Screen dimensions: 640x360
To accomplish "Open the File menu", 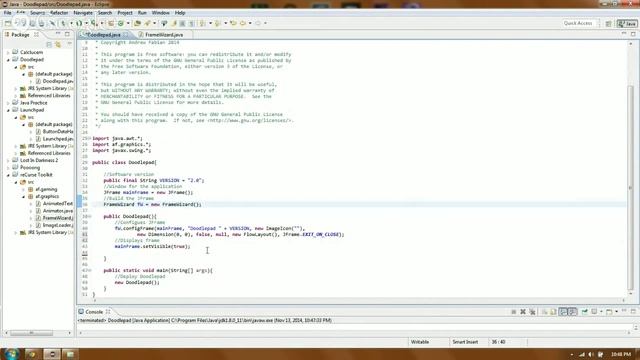I will (x=7, y=13).
